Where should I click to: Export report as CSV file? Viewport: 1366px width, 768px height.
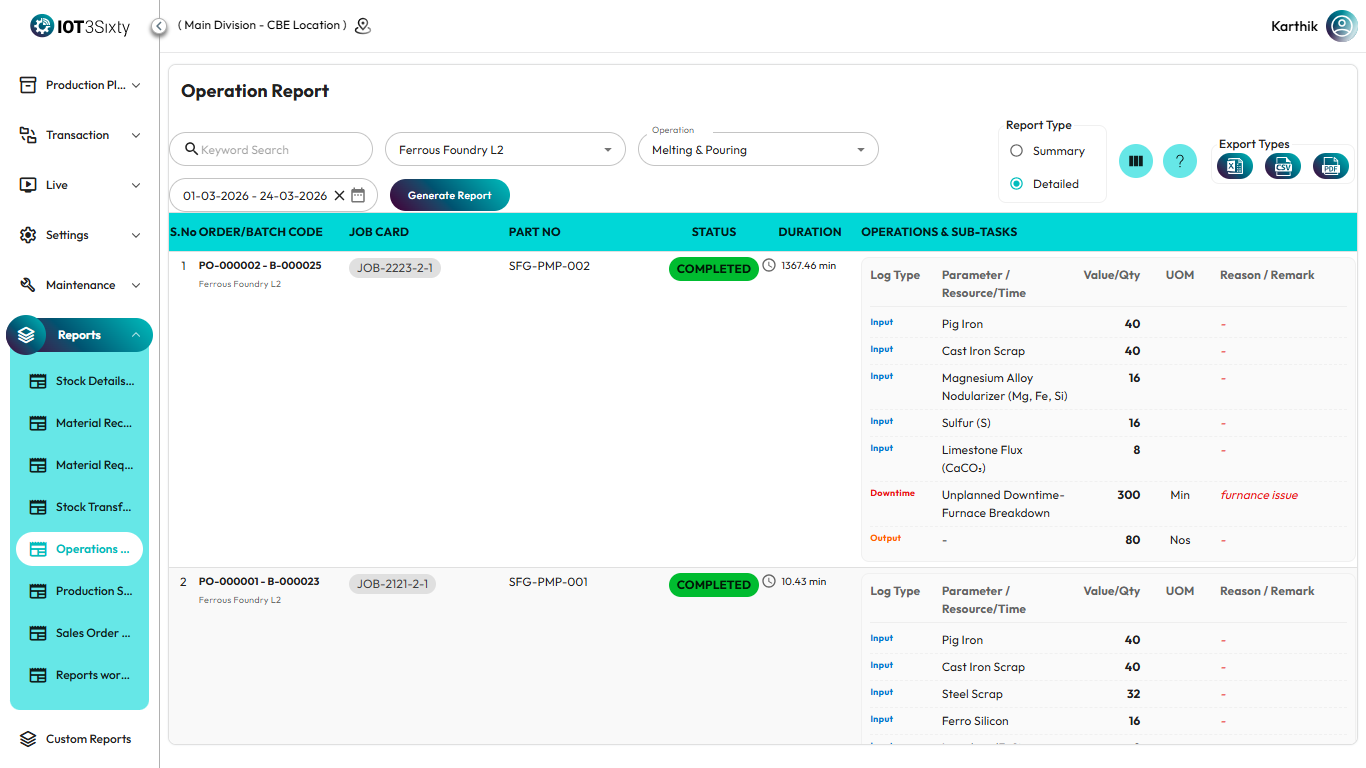point(1282,166)
